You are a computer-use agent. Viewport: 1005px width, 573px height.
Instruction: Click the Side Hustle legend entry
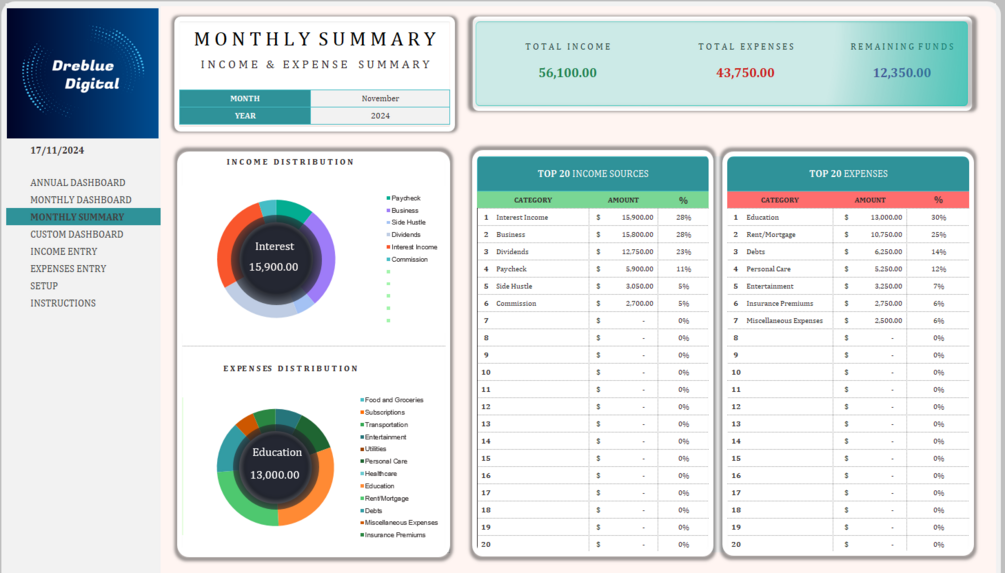[x=406, y=222]
